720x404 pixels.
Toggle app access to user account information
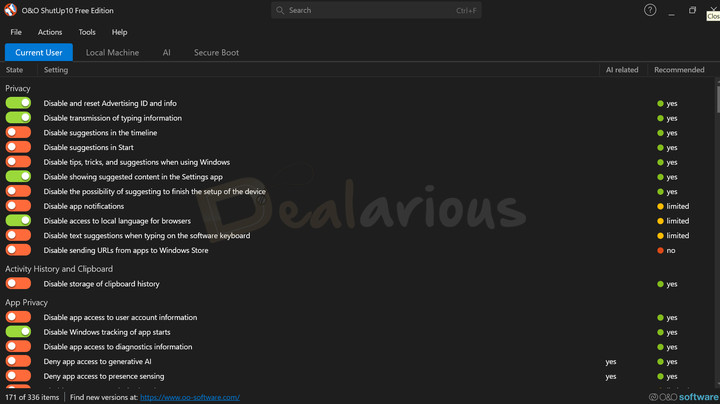(x=18, y=317)
